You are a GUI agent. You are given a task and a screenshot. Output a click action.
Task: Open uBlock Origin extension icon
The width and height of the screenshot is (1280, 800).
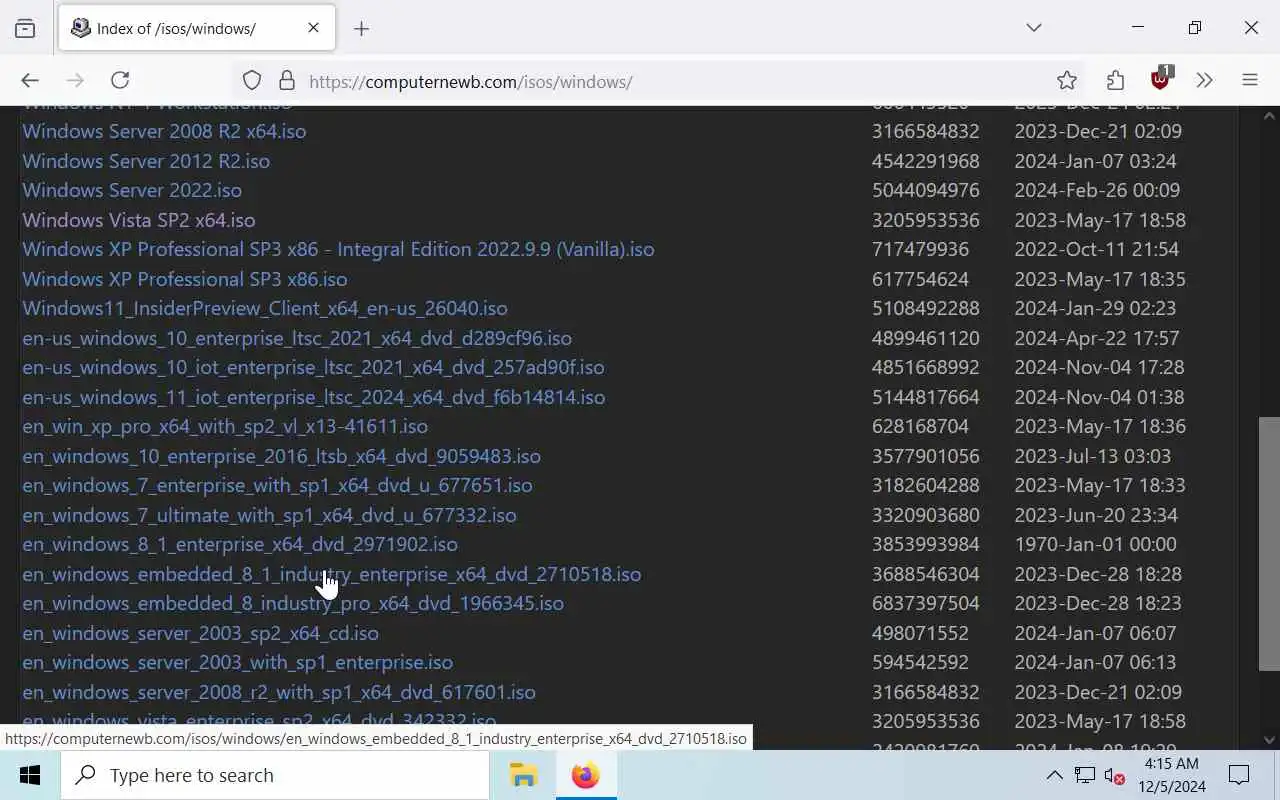[x=1161, y=79]
